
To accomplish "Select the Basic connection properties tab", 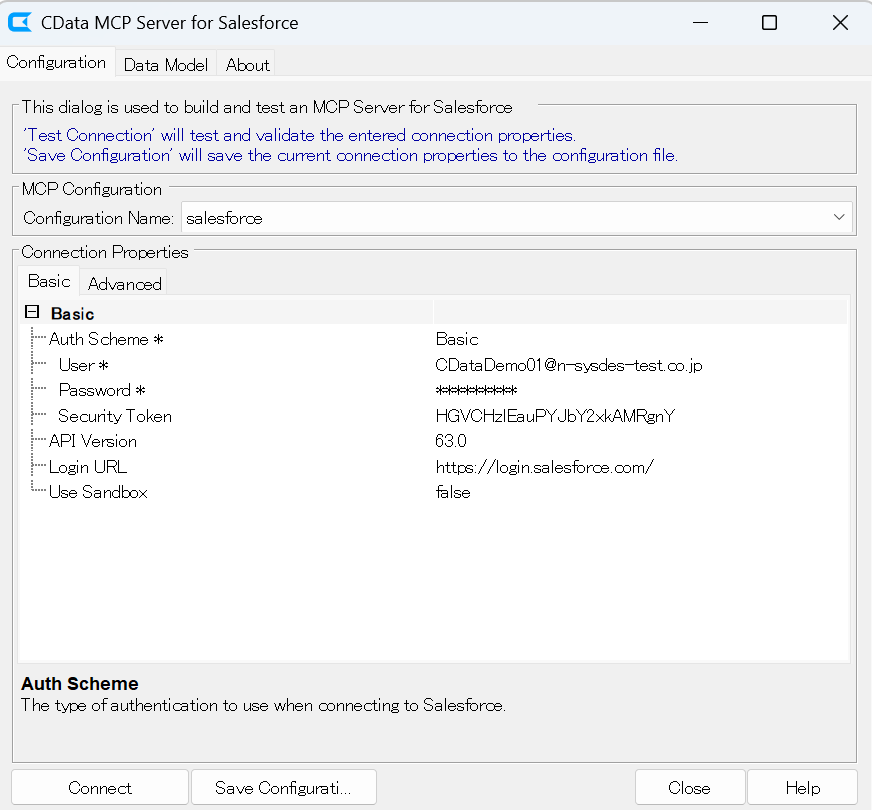I will (x=49, y=281).
